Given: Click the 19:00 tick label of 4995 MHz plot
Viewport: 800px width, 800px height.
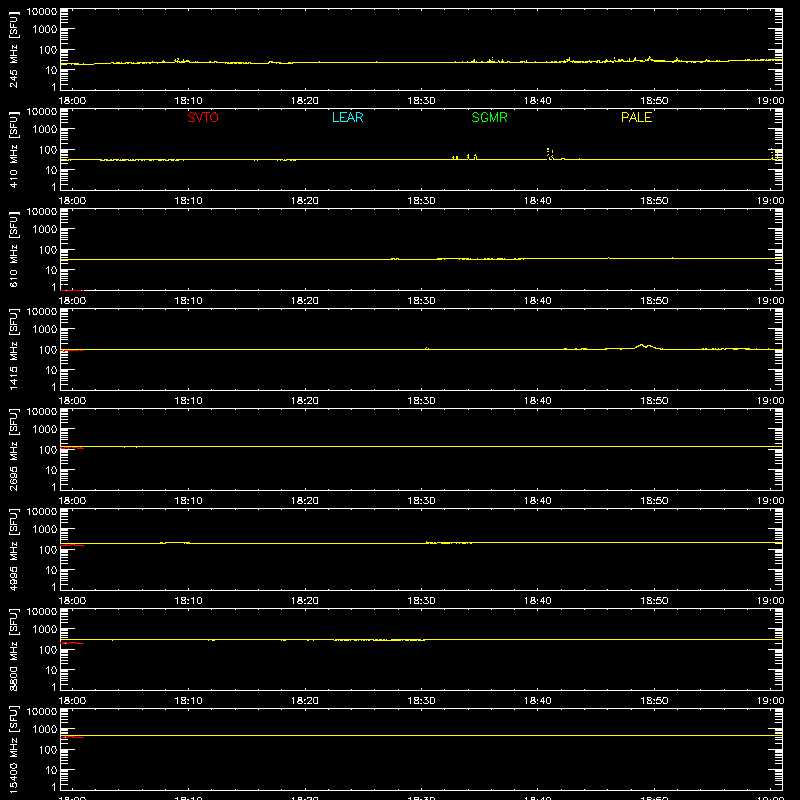Looking at the screenshot, I should click(x=770, y=601).
